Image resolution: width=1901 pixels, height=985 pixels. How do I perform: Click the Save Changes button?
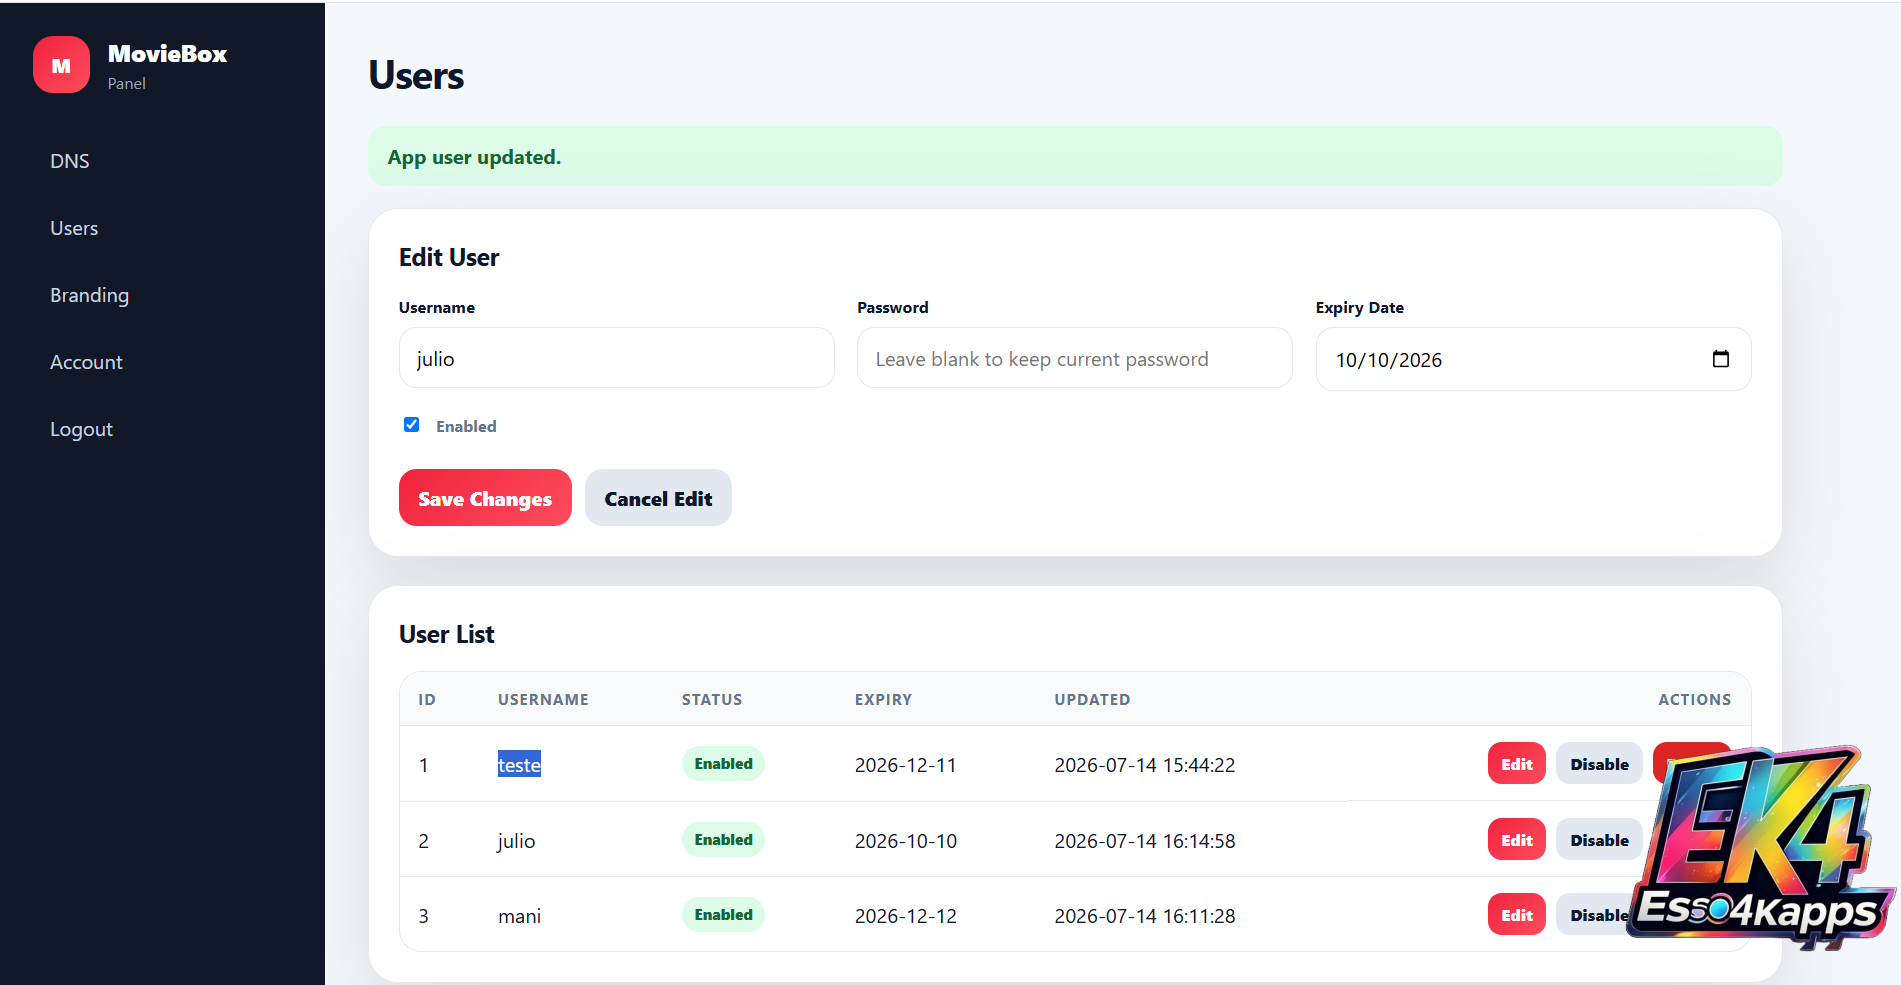[485, 498]
